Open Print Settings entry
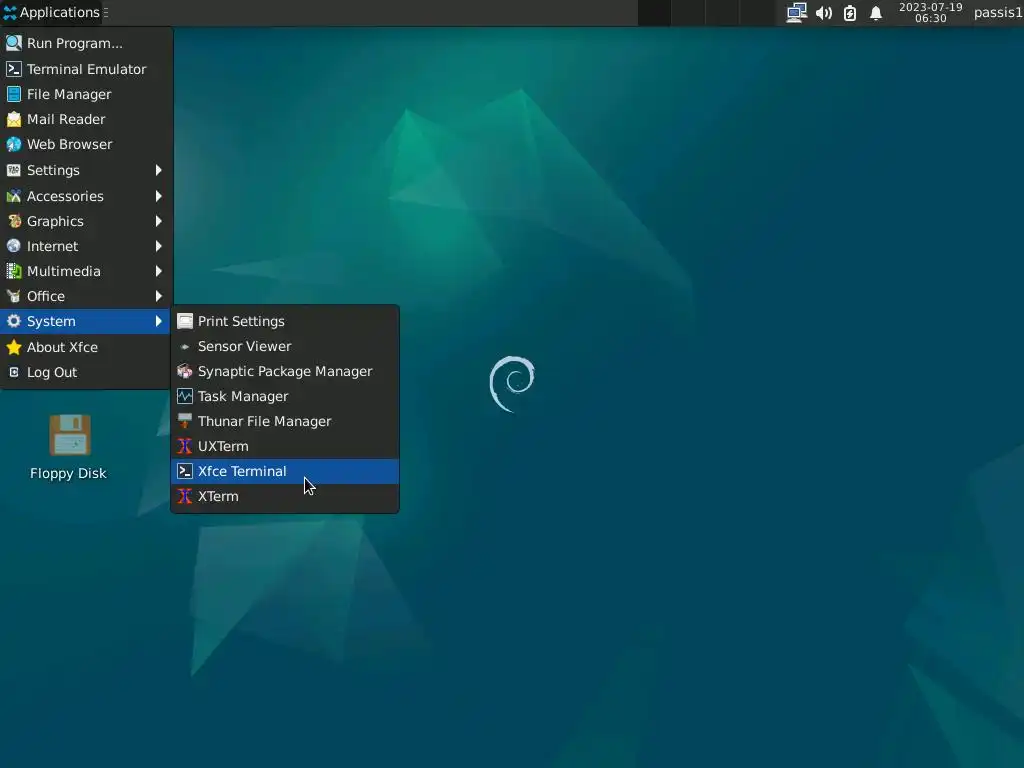The height and width of the screenshot is (768, 1024). 285,321
